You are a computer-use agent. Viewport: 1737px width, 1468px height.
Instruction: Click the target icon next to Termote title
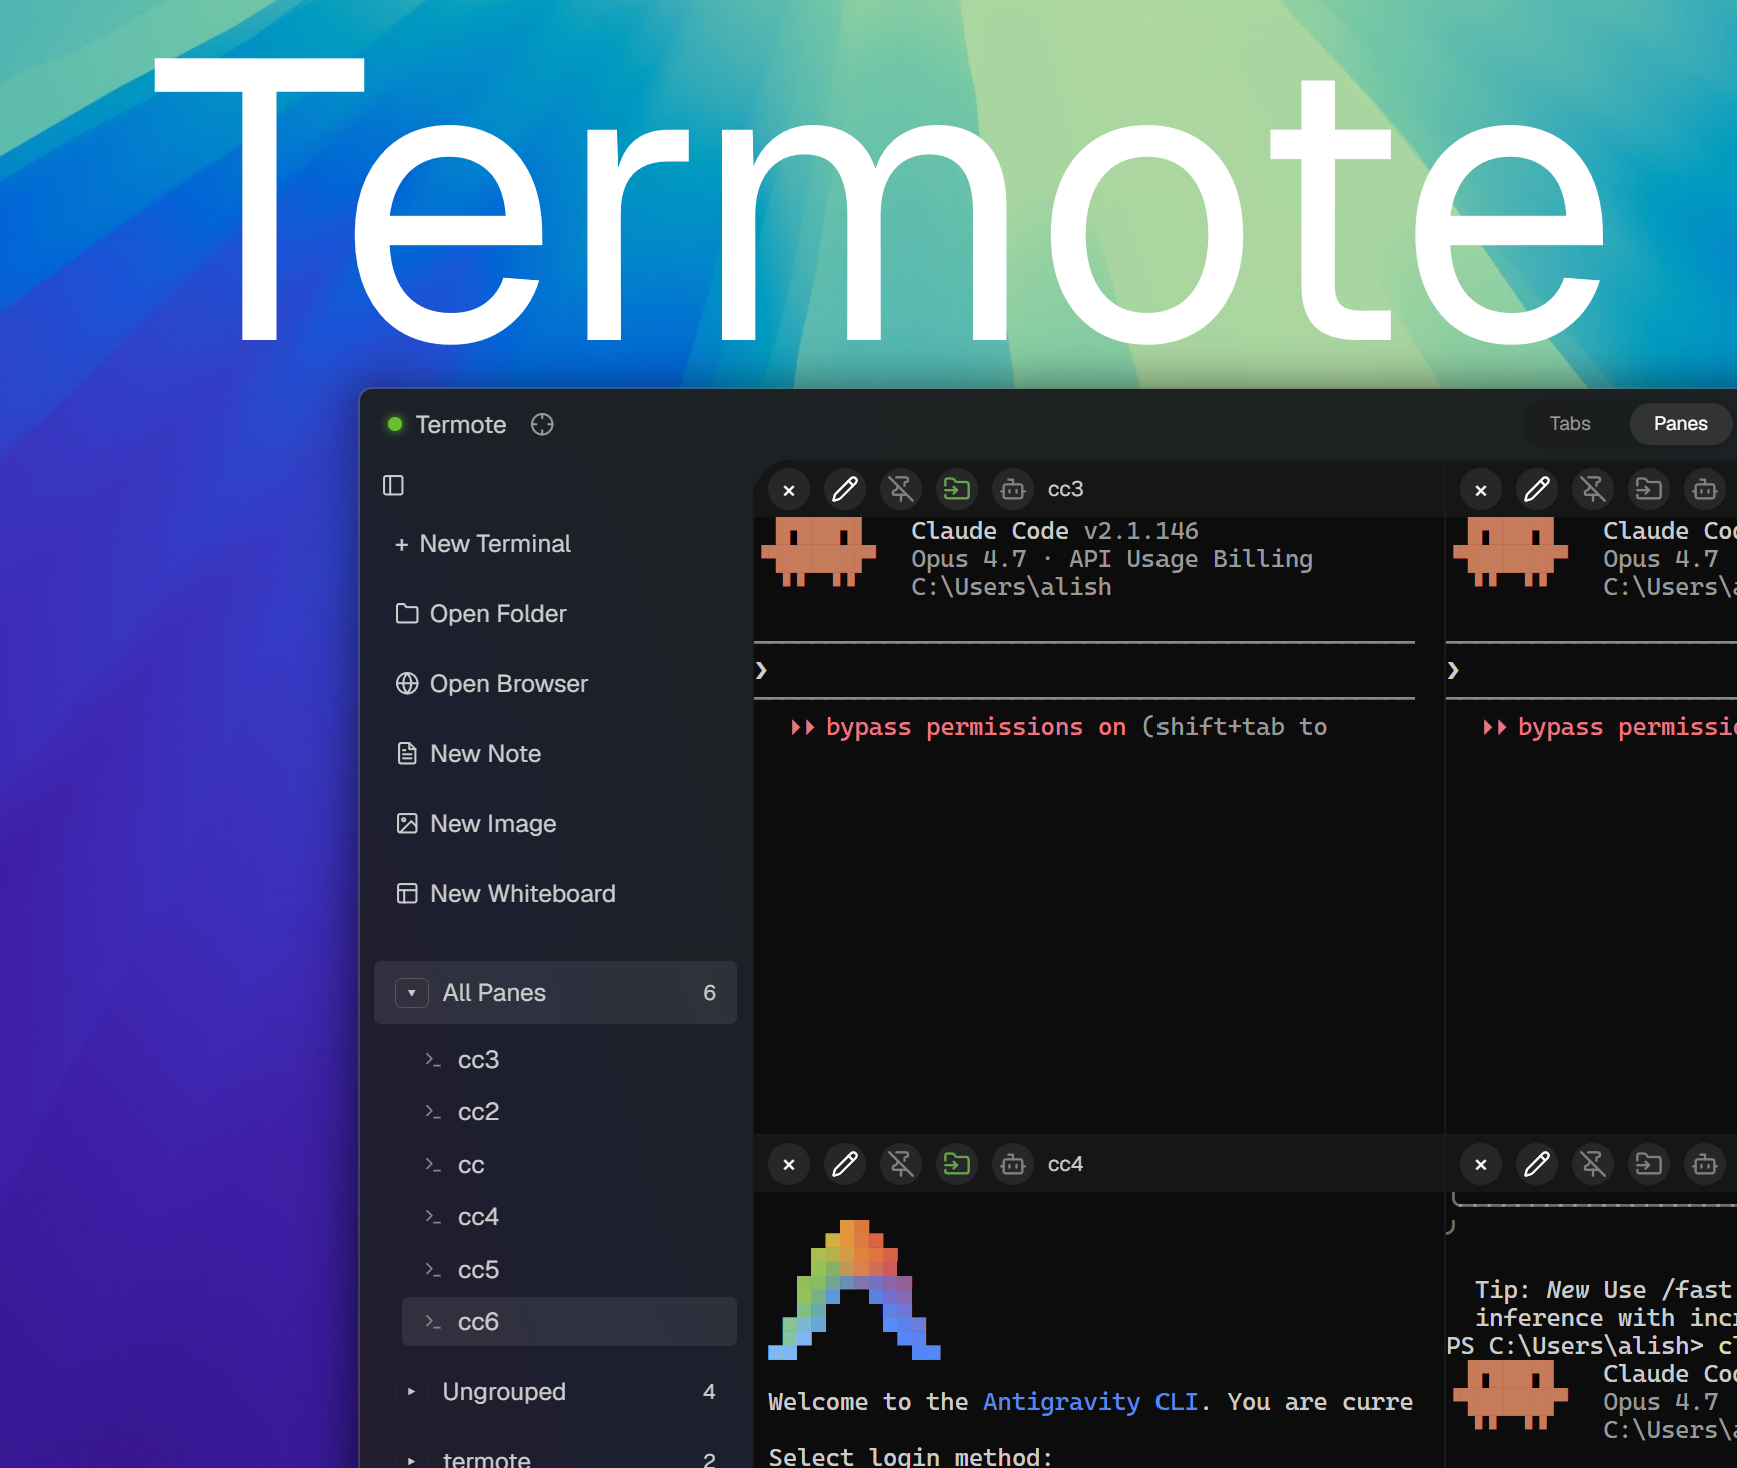542,425
